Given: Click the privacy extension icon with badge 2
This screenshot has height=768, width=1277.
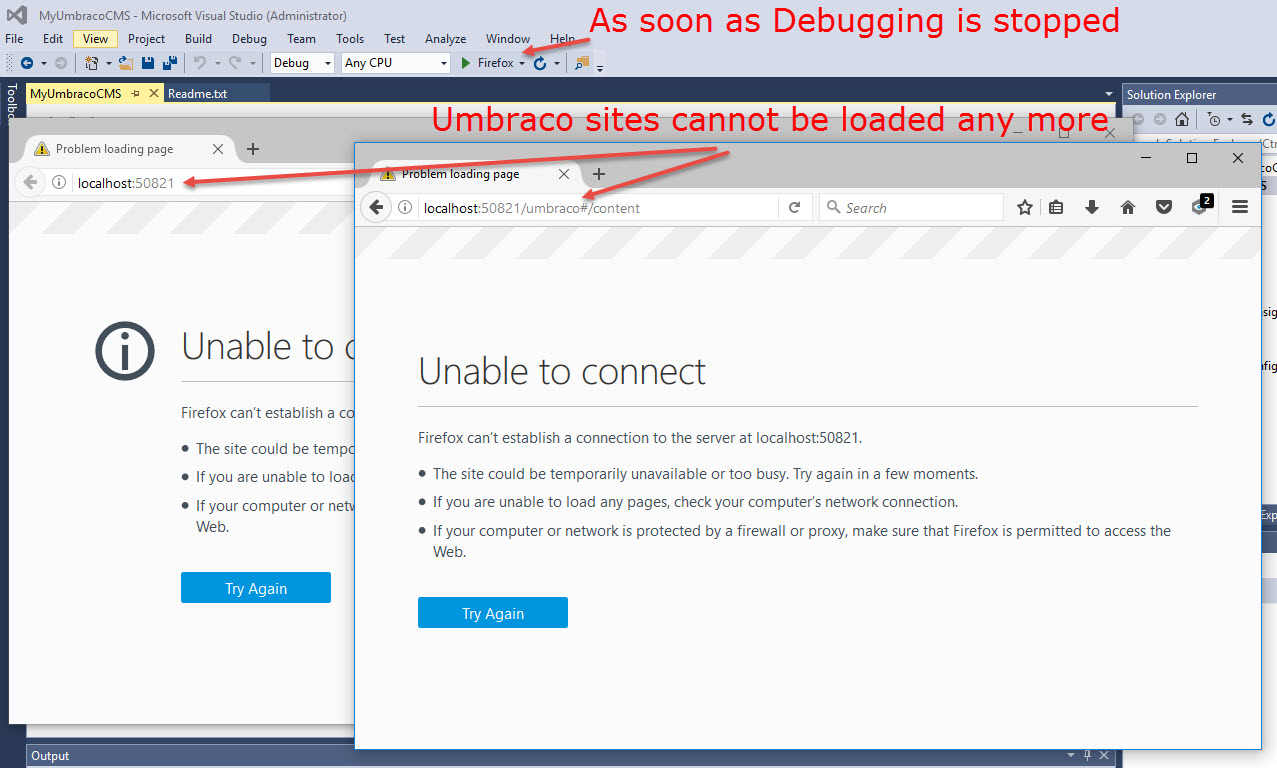Looking at the screenshot, I should [x=1200, y=207].
